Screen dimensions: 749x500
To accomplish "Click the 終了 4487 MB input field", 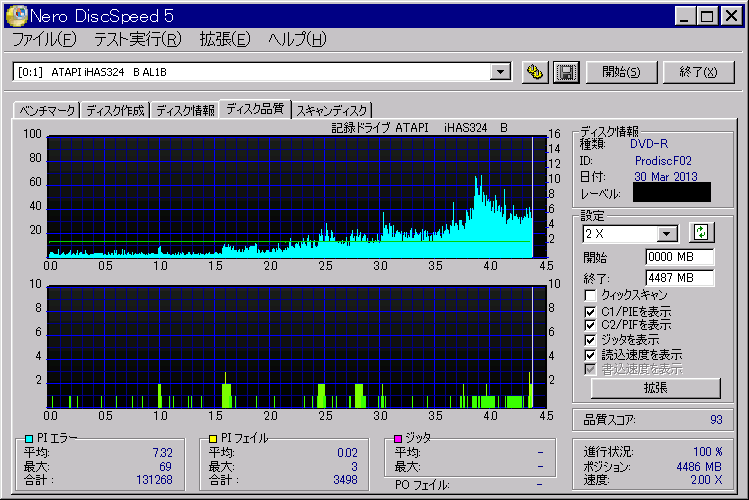I will [x=680, y=278].
